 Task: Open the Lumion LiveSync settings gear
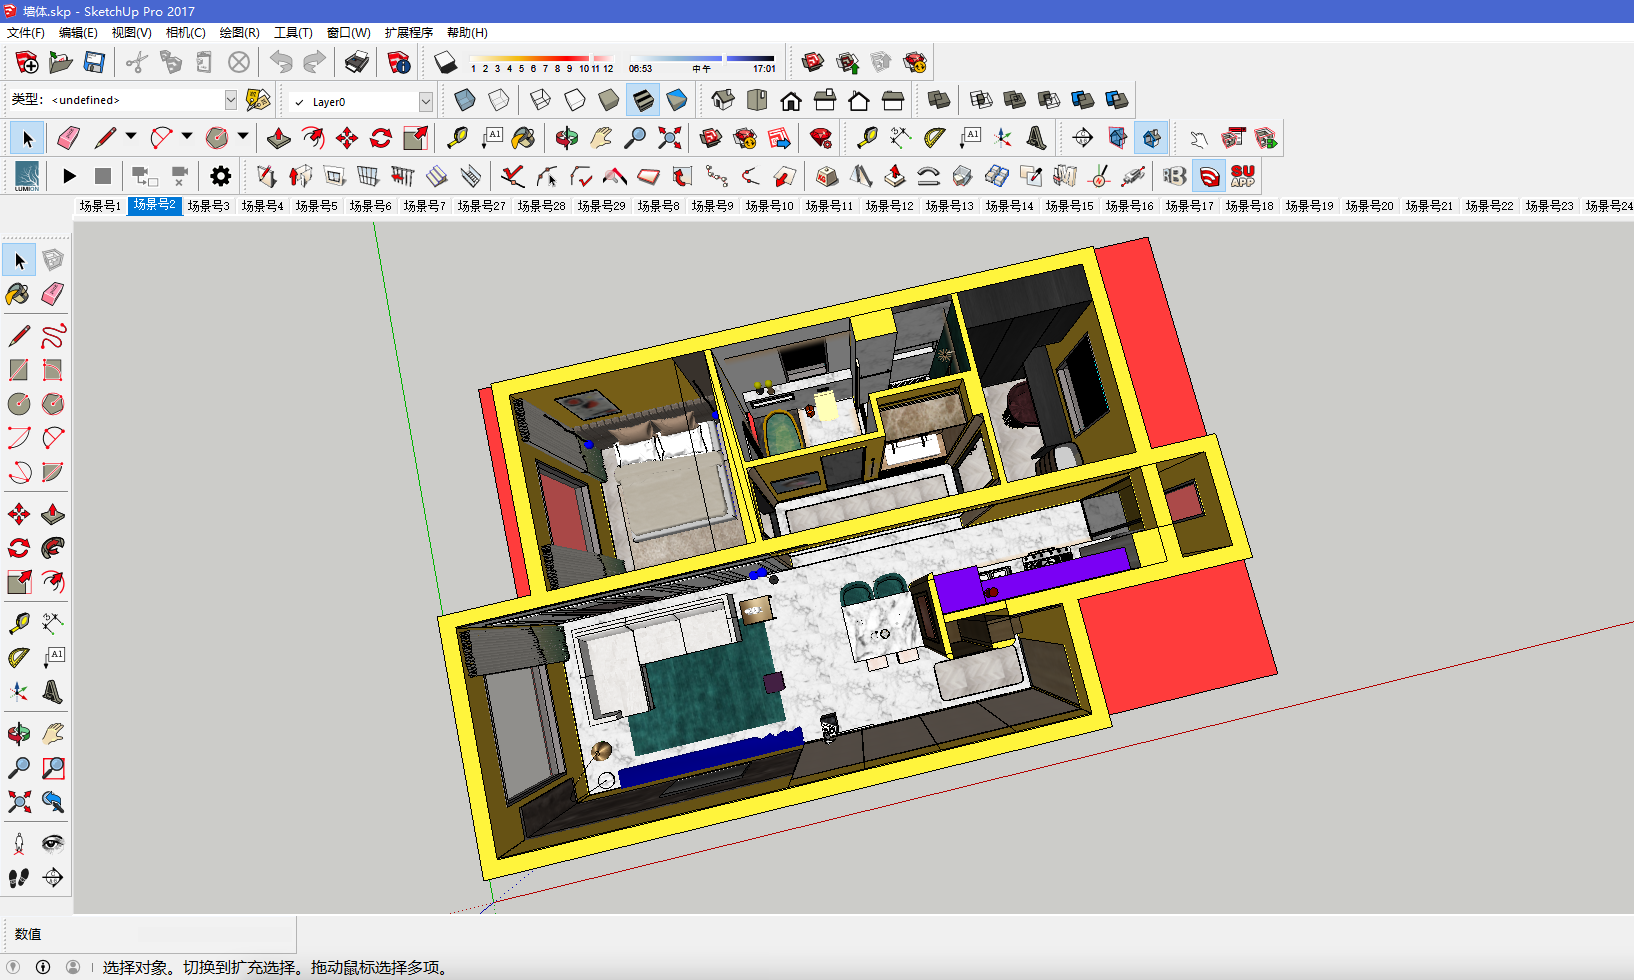tap(220, 177)
